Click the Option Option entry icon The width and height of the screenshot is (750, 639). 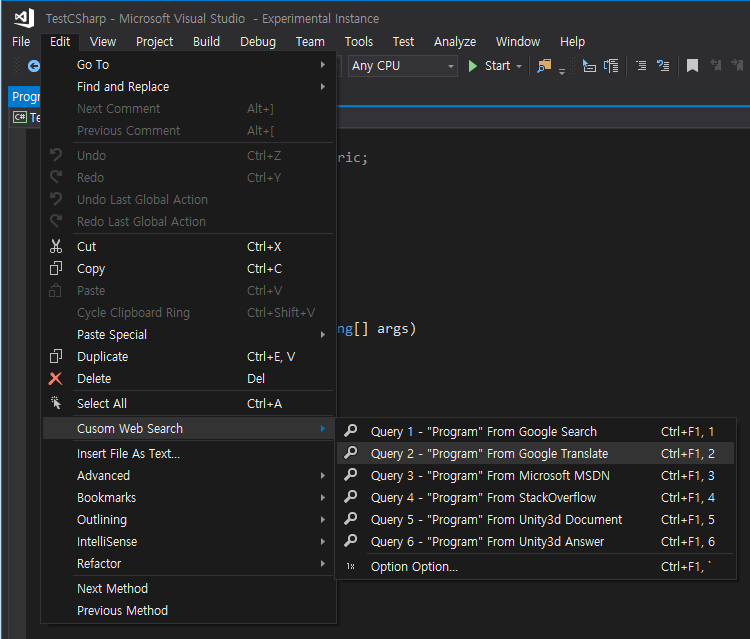(x=351, y=566)
